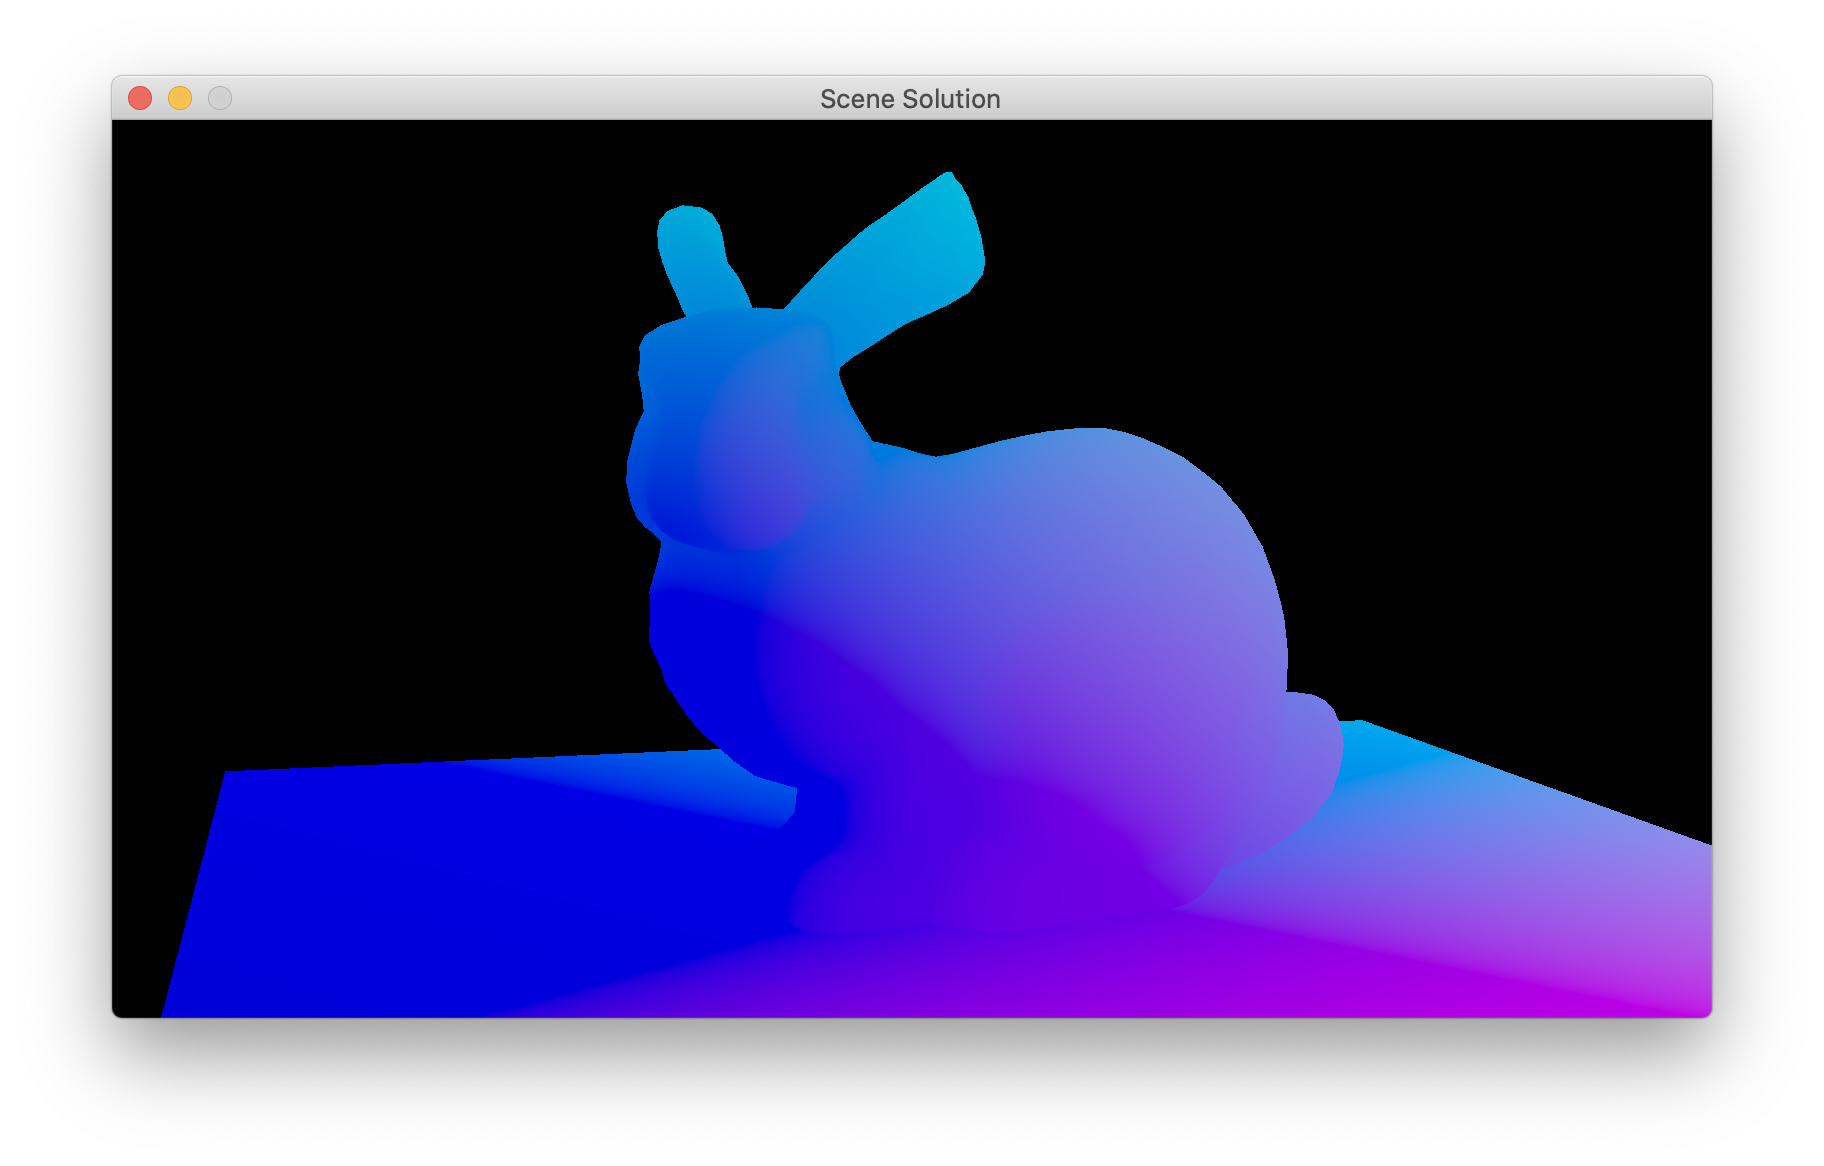Minimize the window with the yellow button
This screenshot has height=1166, width=1824.
click(180, 98)
